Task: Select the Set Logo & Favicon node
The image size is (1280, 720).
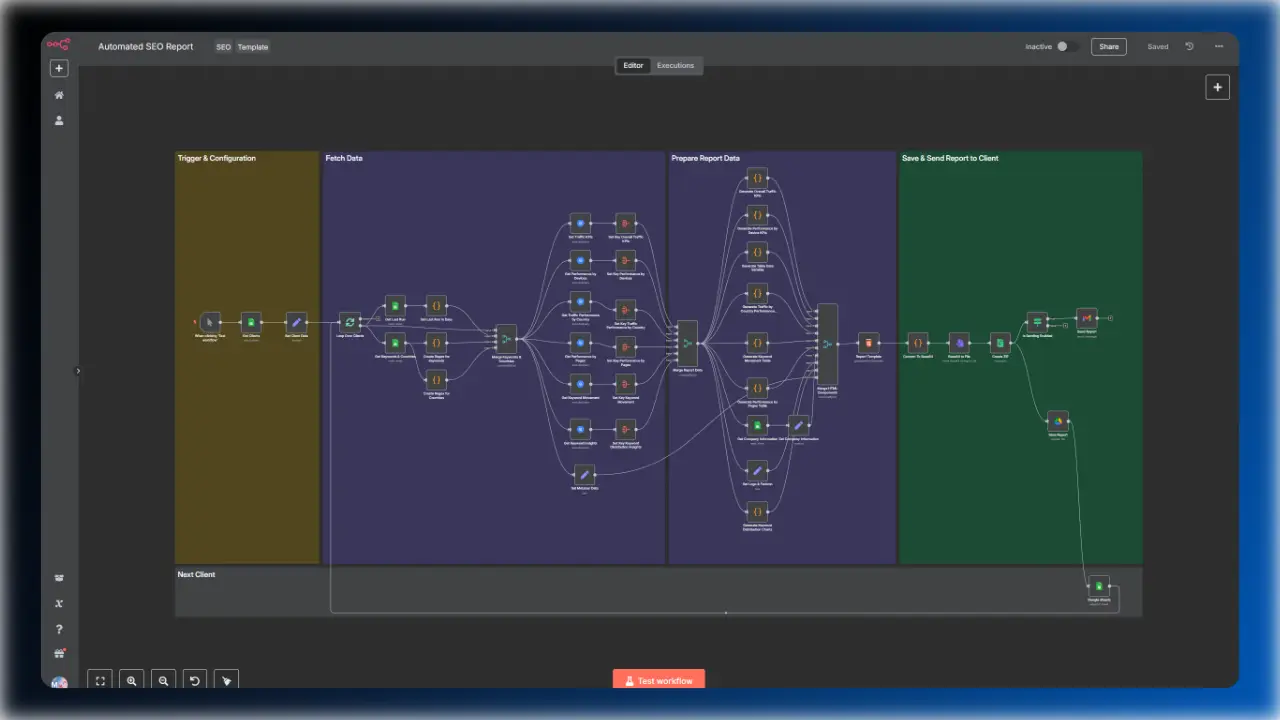Action: coord(757,470)
